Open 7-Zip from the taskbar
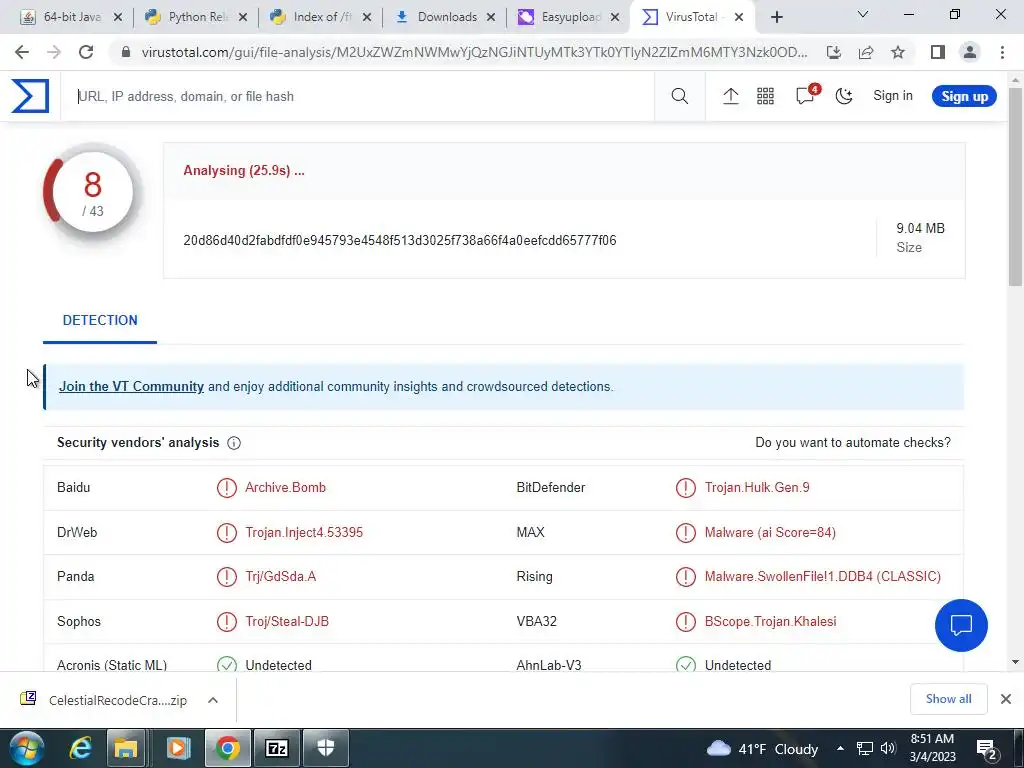 pos(277,748)
